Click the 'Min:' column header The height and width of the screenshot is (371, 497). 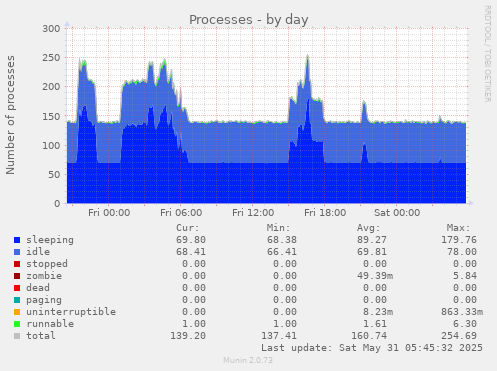click(x=278, y=228)
